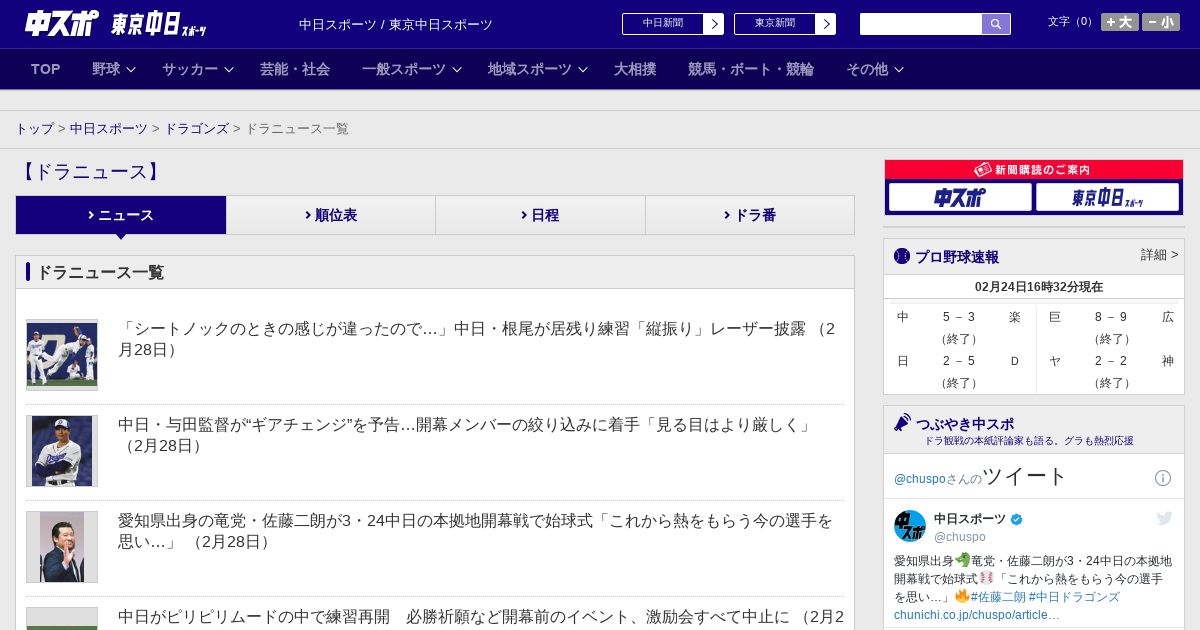Expand the その他 dropdown chevron
This screenshot has height=630, width=1200.
(899, 70)
